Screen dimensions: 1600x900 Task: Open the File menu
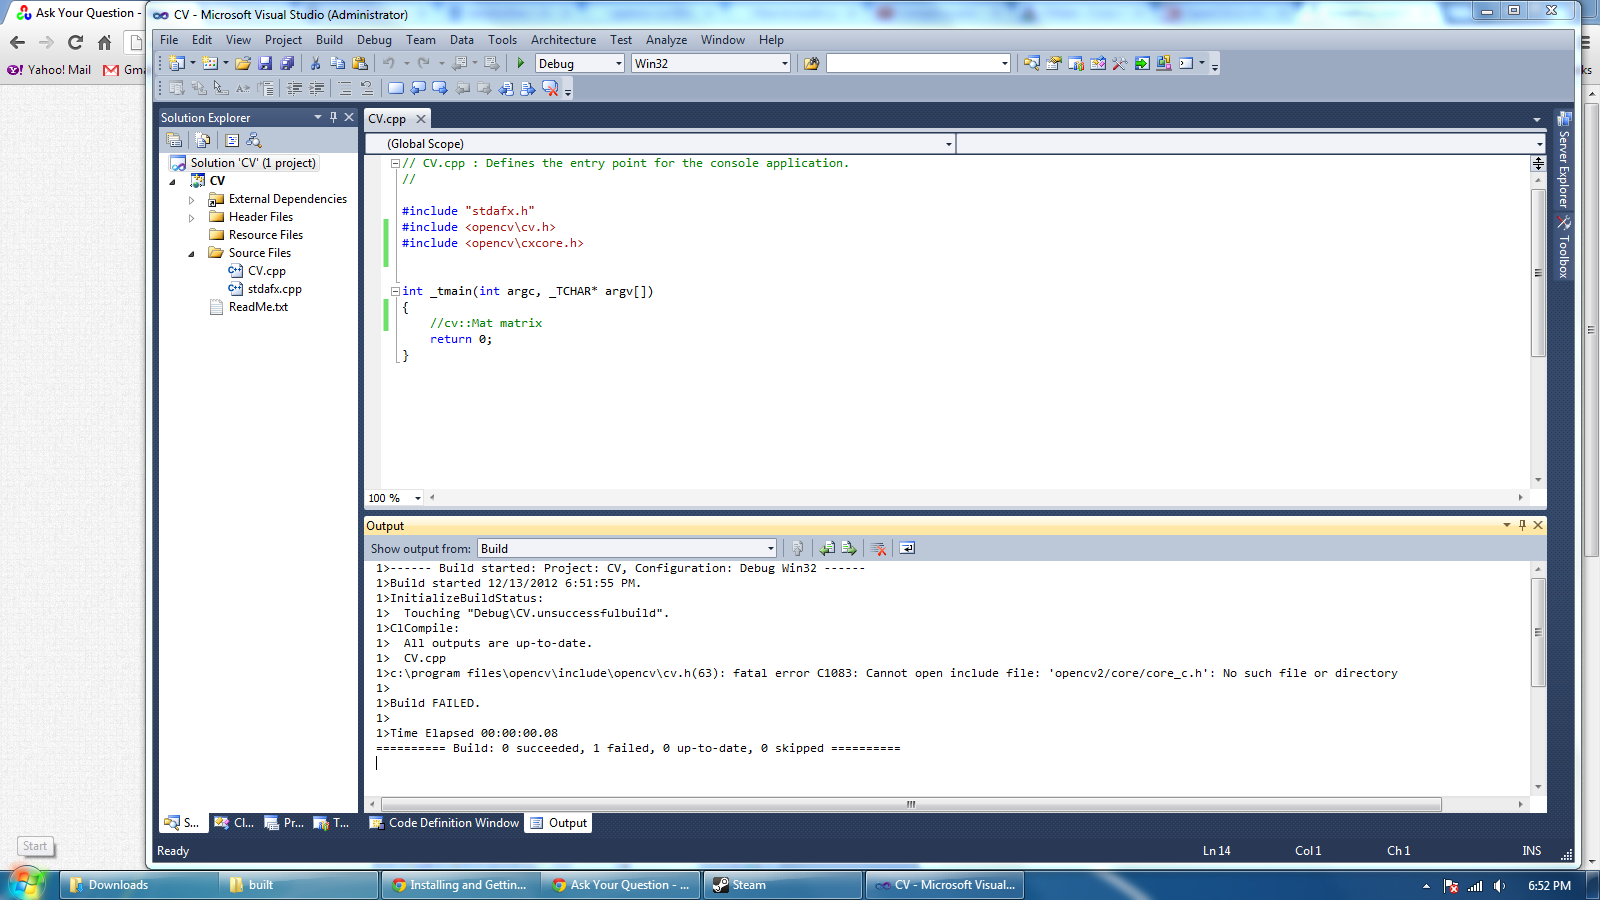pos(169,40)
